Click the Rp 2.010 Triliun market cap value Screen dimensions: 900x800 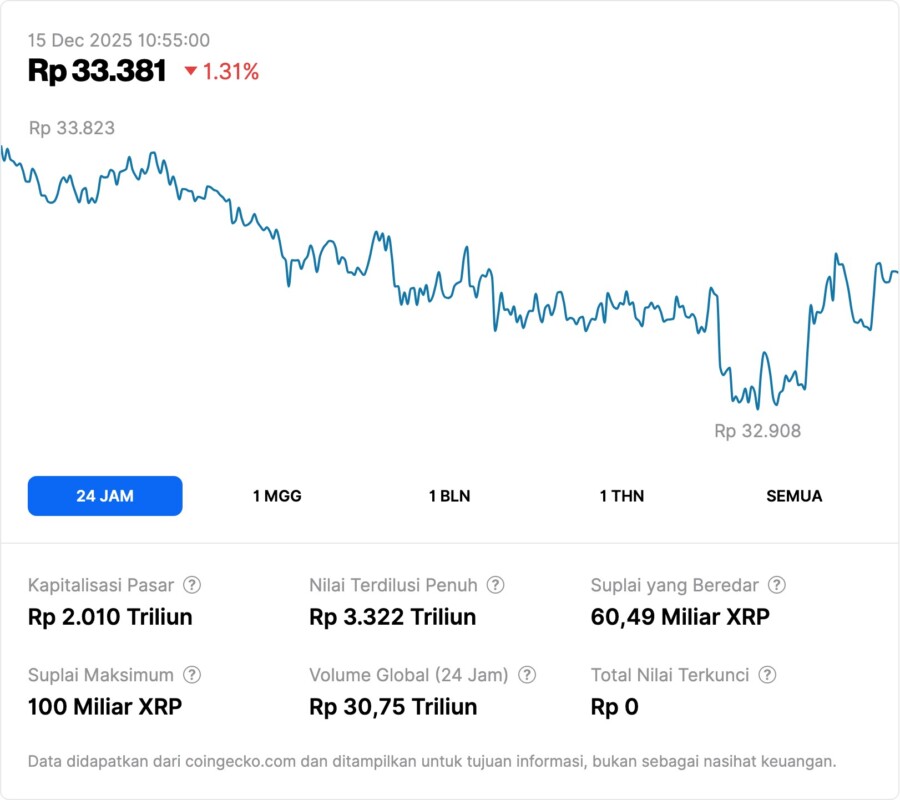click(110, 617)
